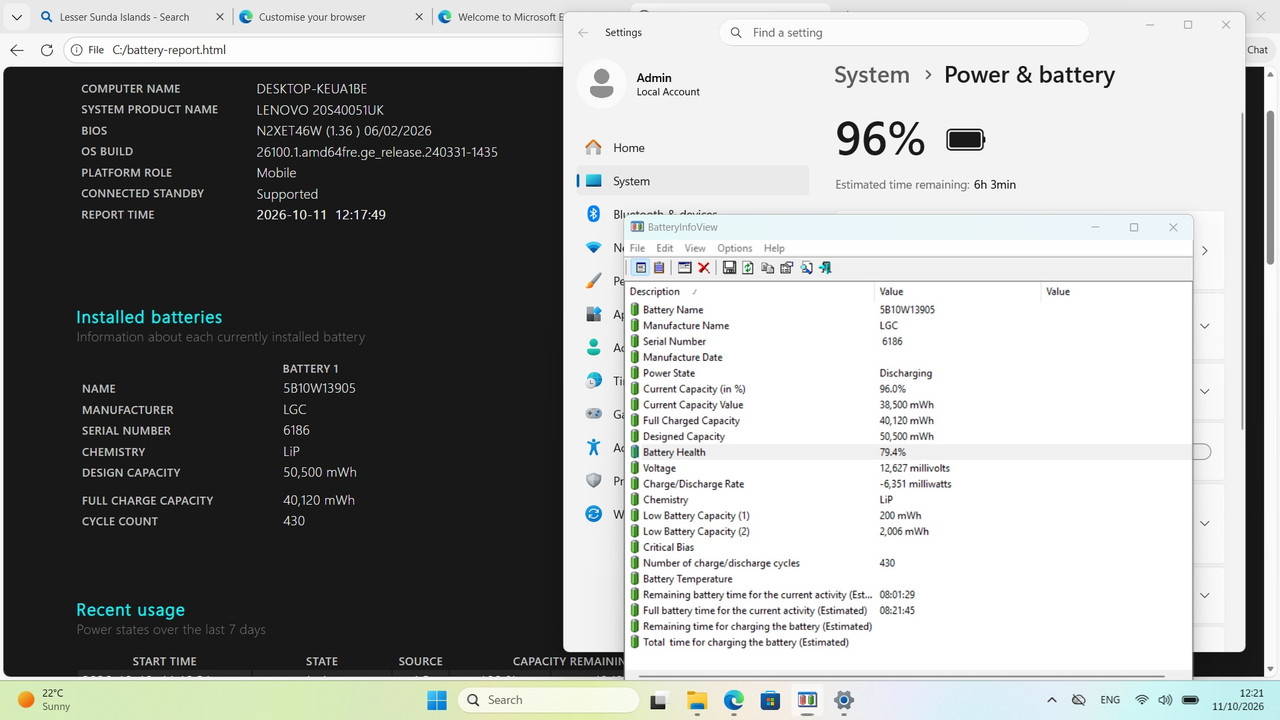Go back using the Settings back arrow

584,32
